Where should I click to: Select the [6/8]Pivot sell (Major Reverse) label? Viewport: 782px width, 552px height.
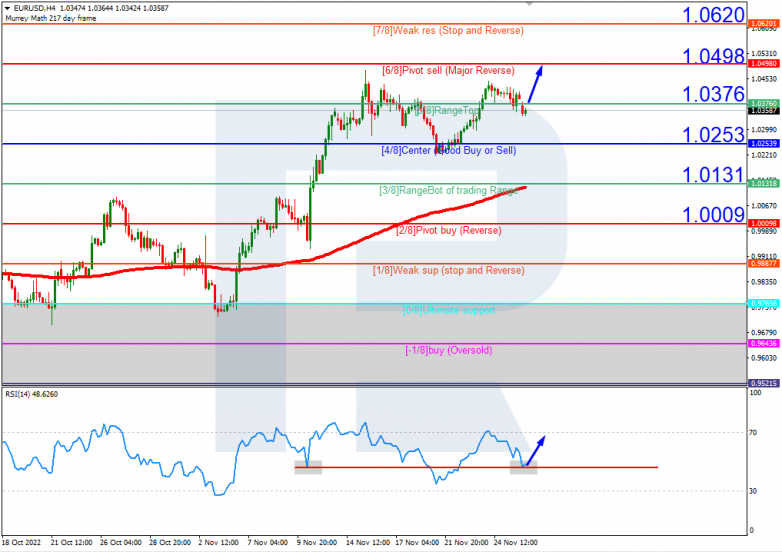pyautogui.click(x=448, y=70)
